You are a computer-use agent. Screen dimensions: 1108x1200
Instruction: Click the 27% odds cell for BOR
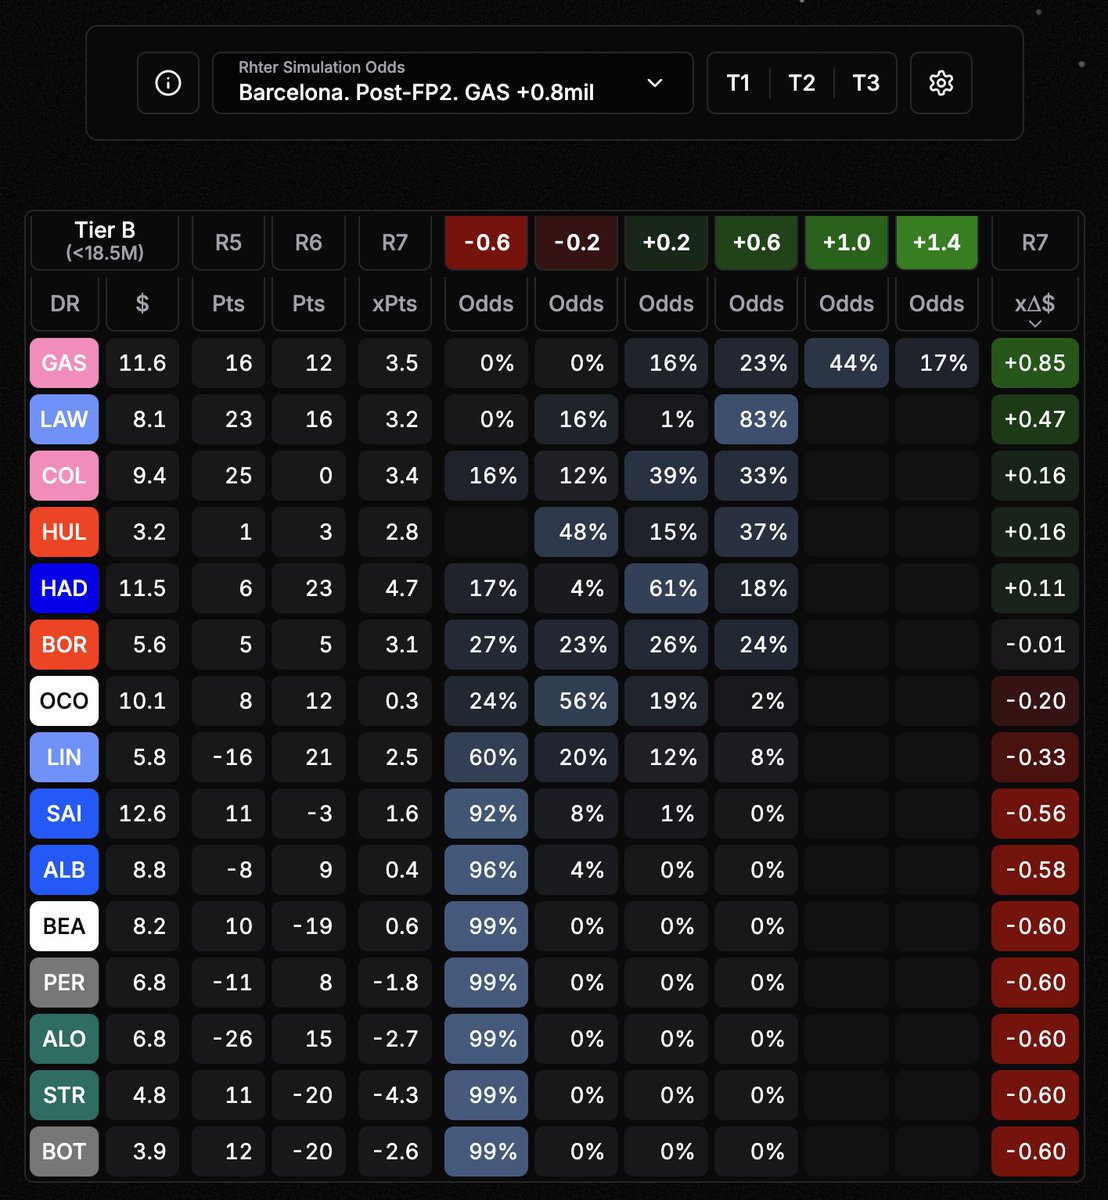pyautogui.click(x=486, y=644)
